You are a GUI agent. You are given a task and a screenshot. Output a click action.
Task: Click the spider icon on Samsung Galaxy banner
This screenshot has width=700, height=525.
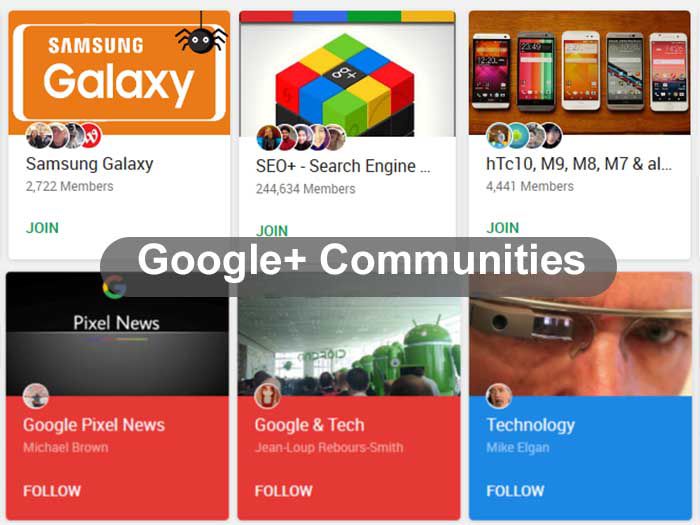click(x=201, y=39)
